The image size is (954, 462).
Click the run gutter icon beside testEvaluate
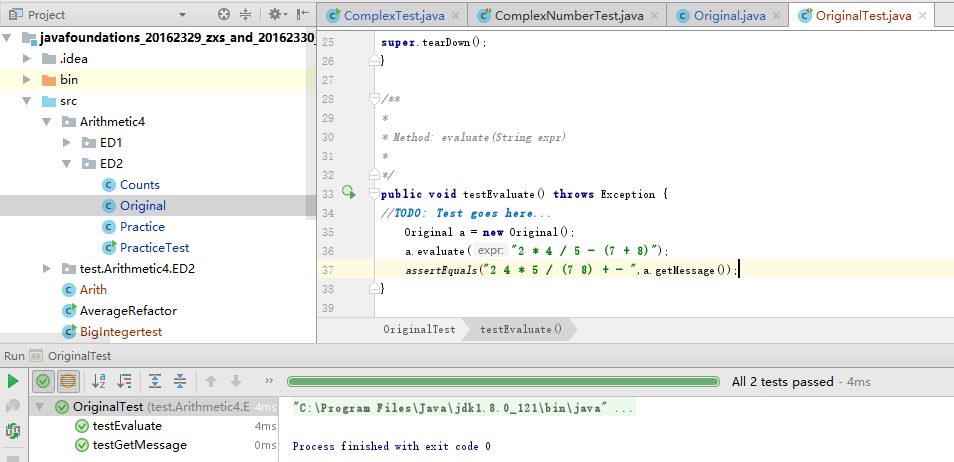pos(349,192)
